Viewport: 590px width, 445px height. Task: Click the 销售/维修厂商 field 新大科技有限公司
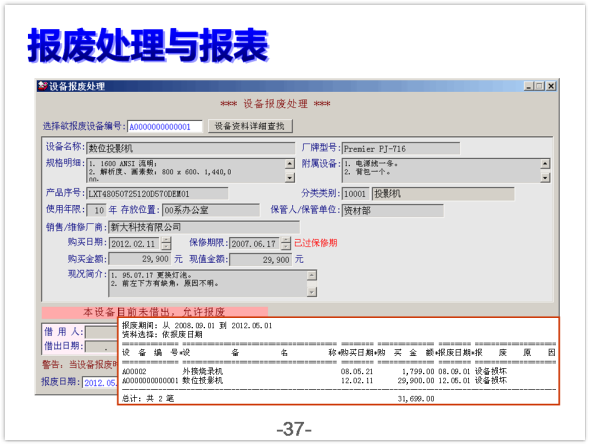click(204, 227)
